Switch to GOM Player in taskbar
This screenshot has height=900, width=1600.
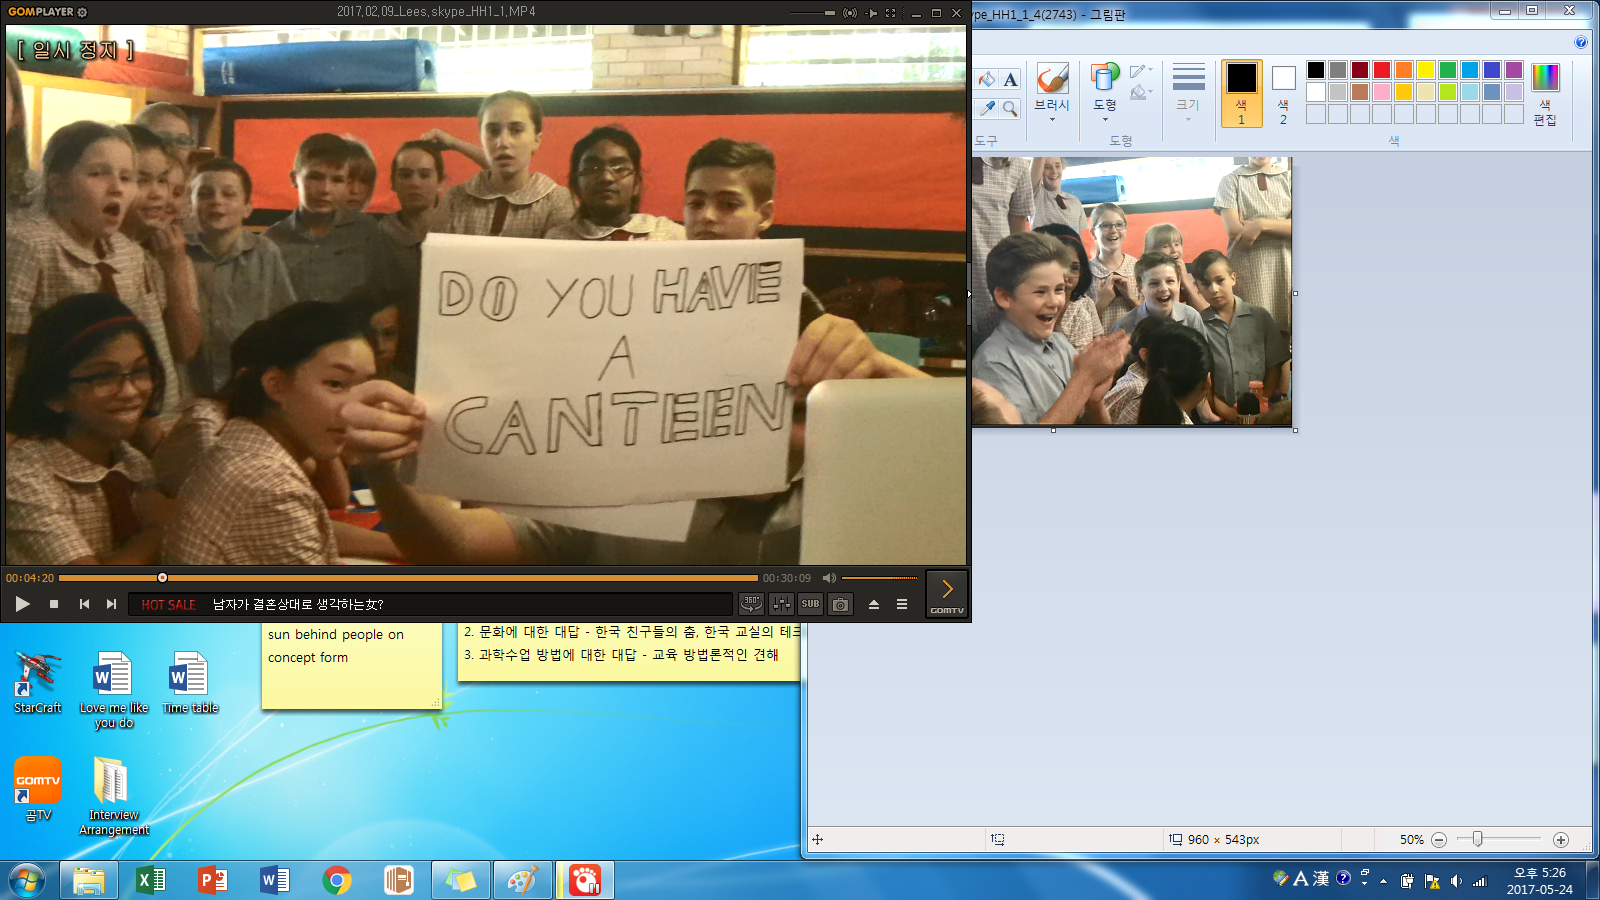pos(585,881)
